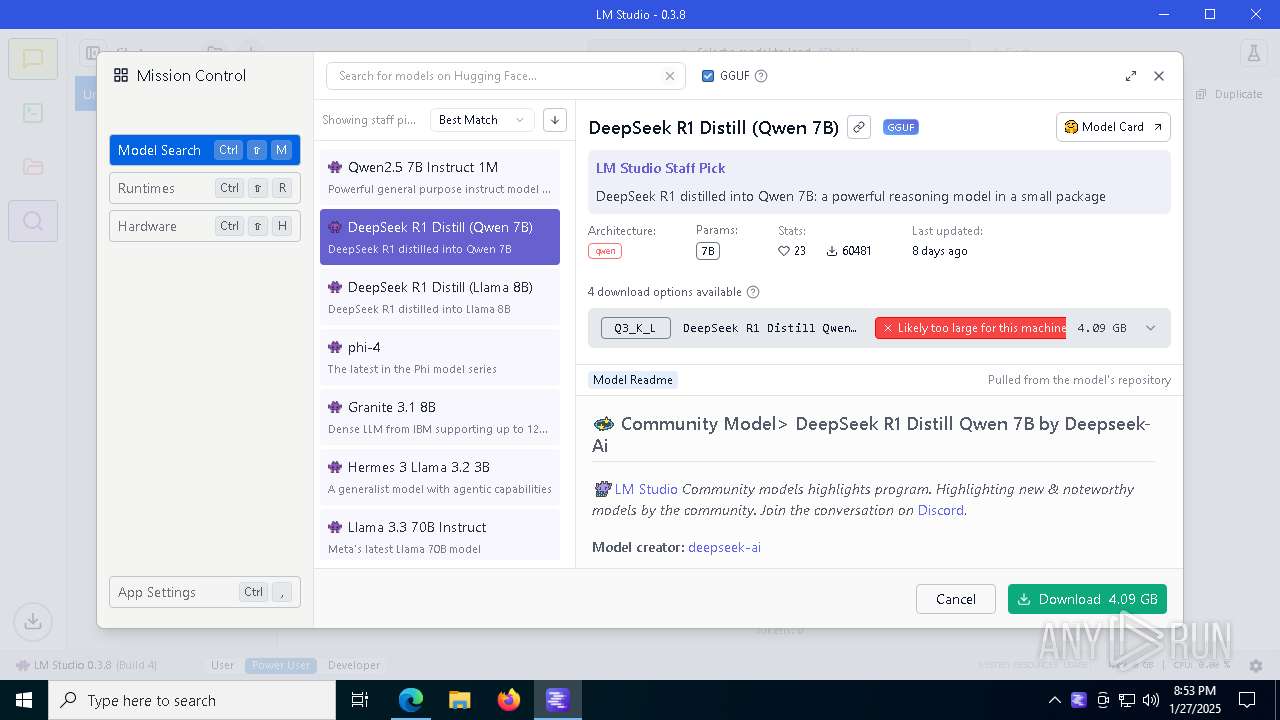The image size is (1280, 720).
Task: Switch to Power User mode
Action: point(281,665)
